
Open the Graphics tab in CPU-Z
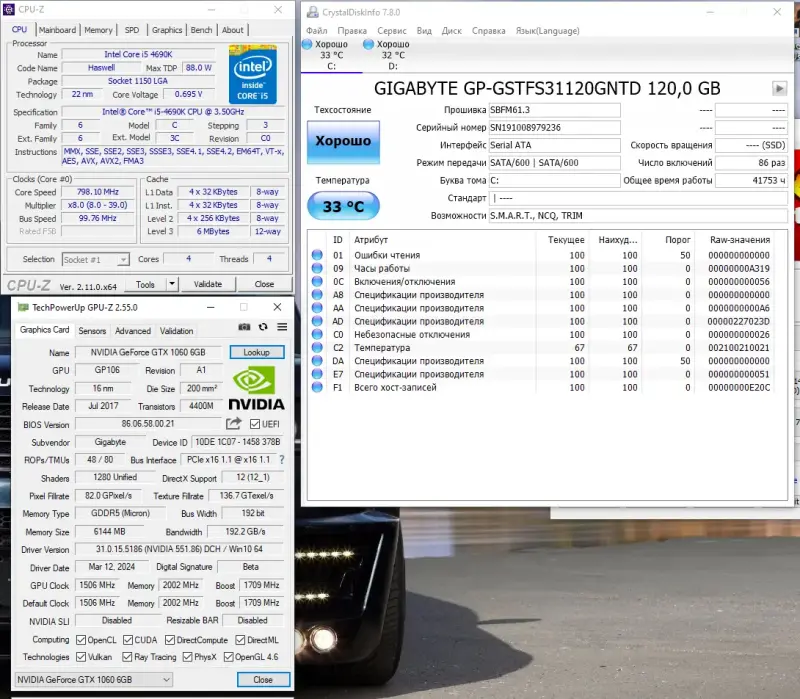point(167,30)
